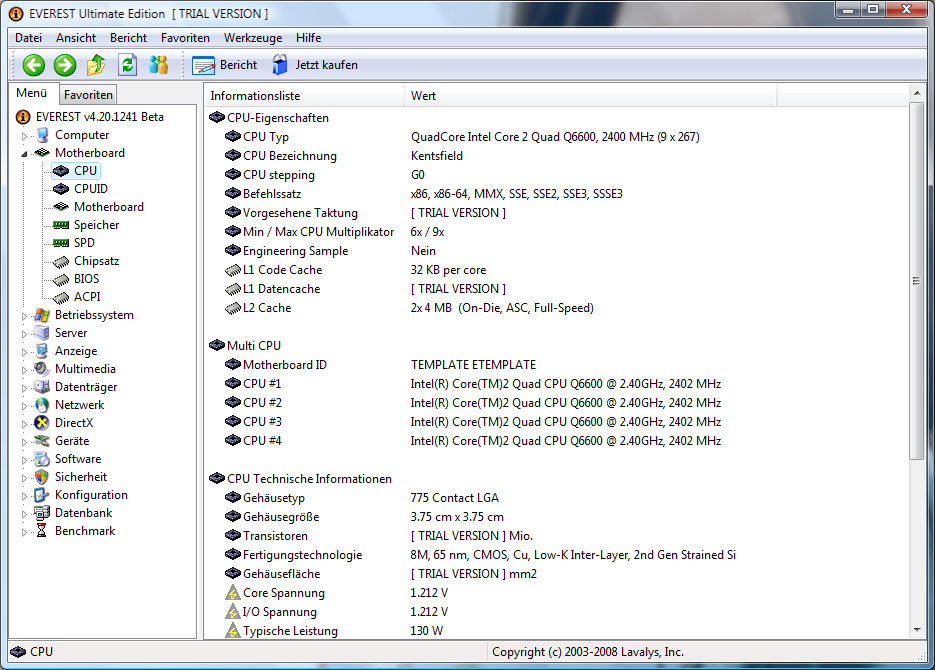
Task: Click the scrollbar up arrow in the info list
Action: 917,93
